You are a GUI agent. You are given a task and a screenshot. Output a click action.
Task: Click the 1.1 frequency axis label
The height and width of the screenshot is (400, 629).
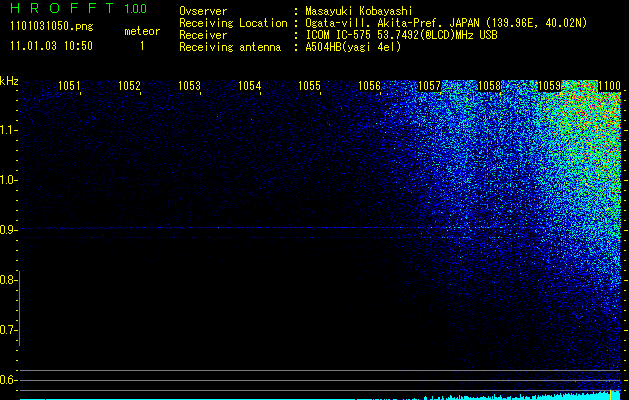[8, 130]
